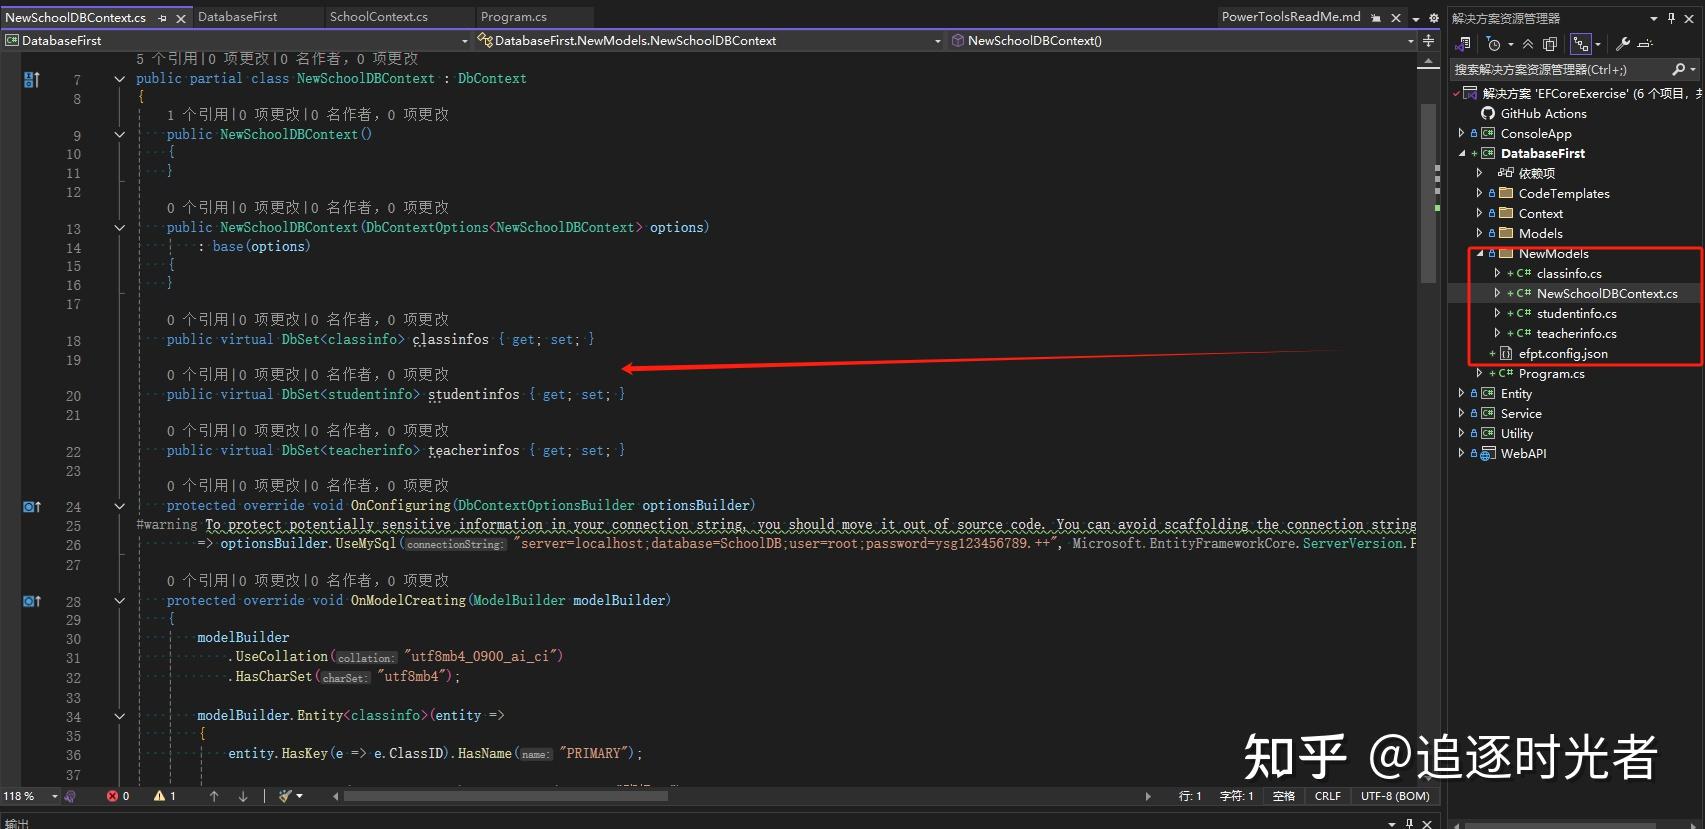Expand the WebAPI project node

pyautogui.click(x=1462, y=453)
